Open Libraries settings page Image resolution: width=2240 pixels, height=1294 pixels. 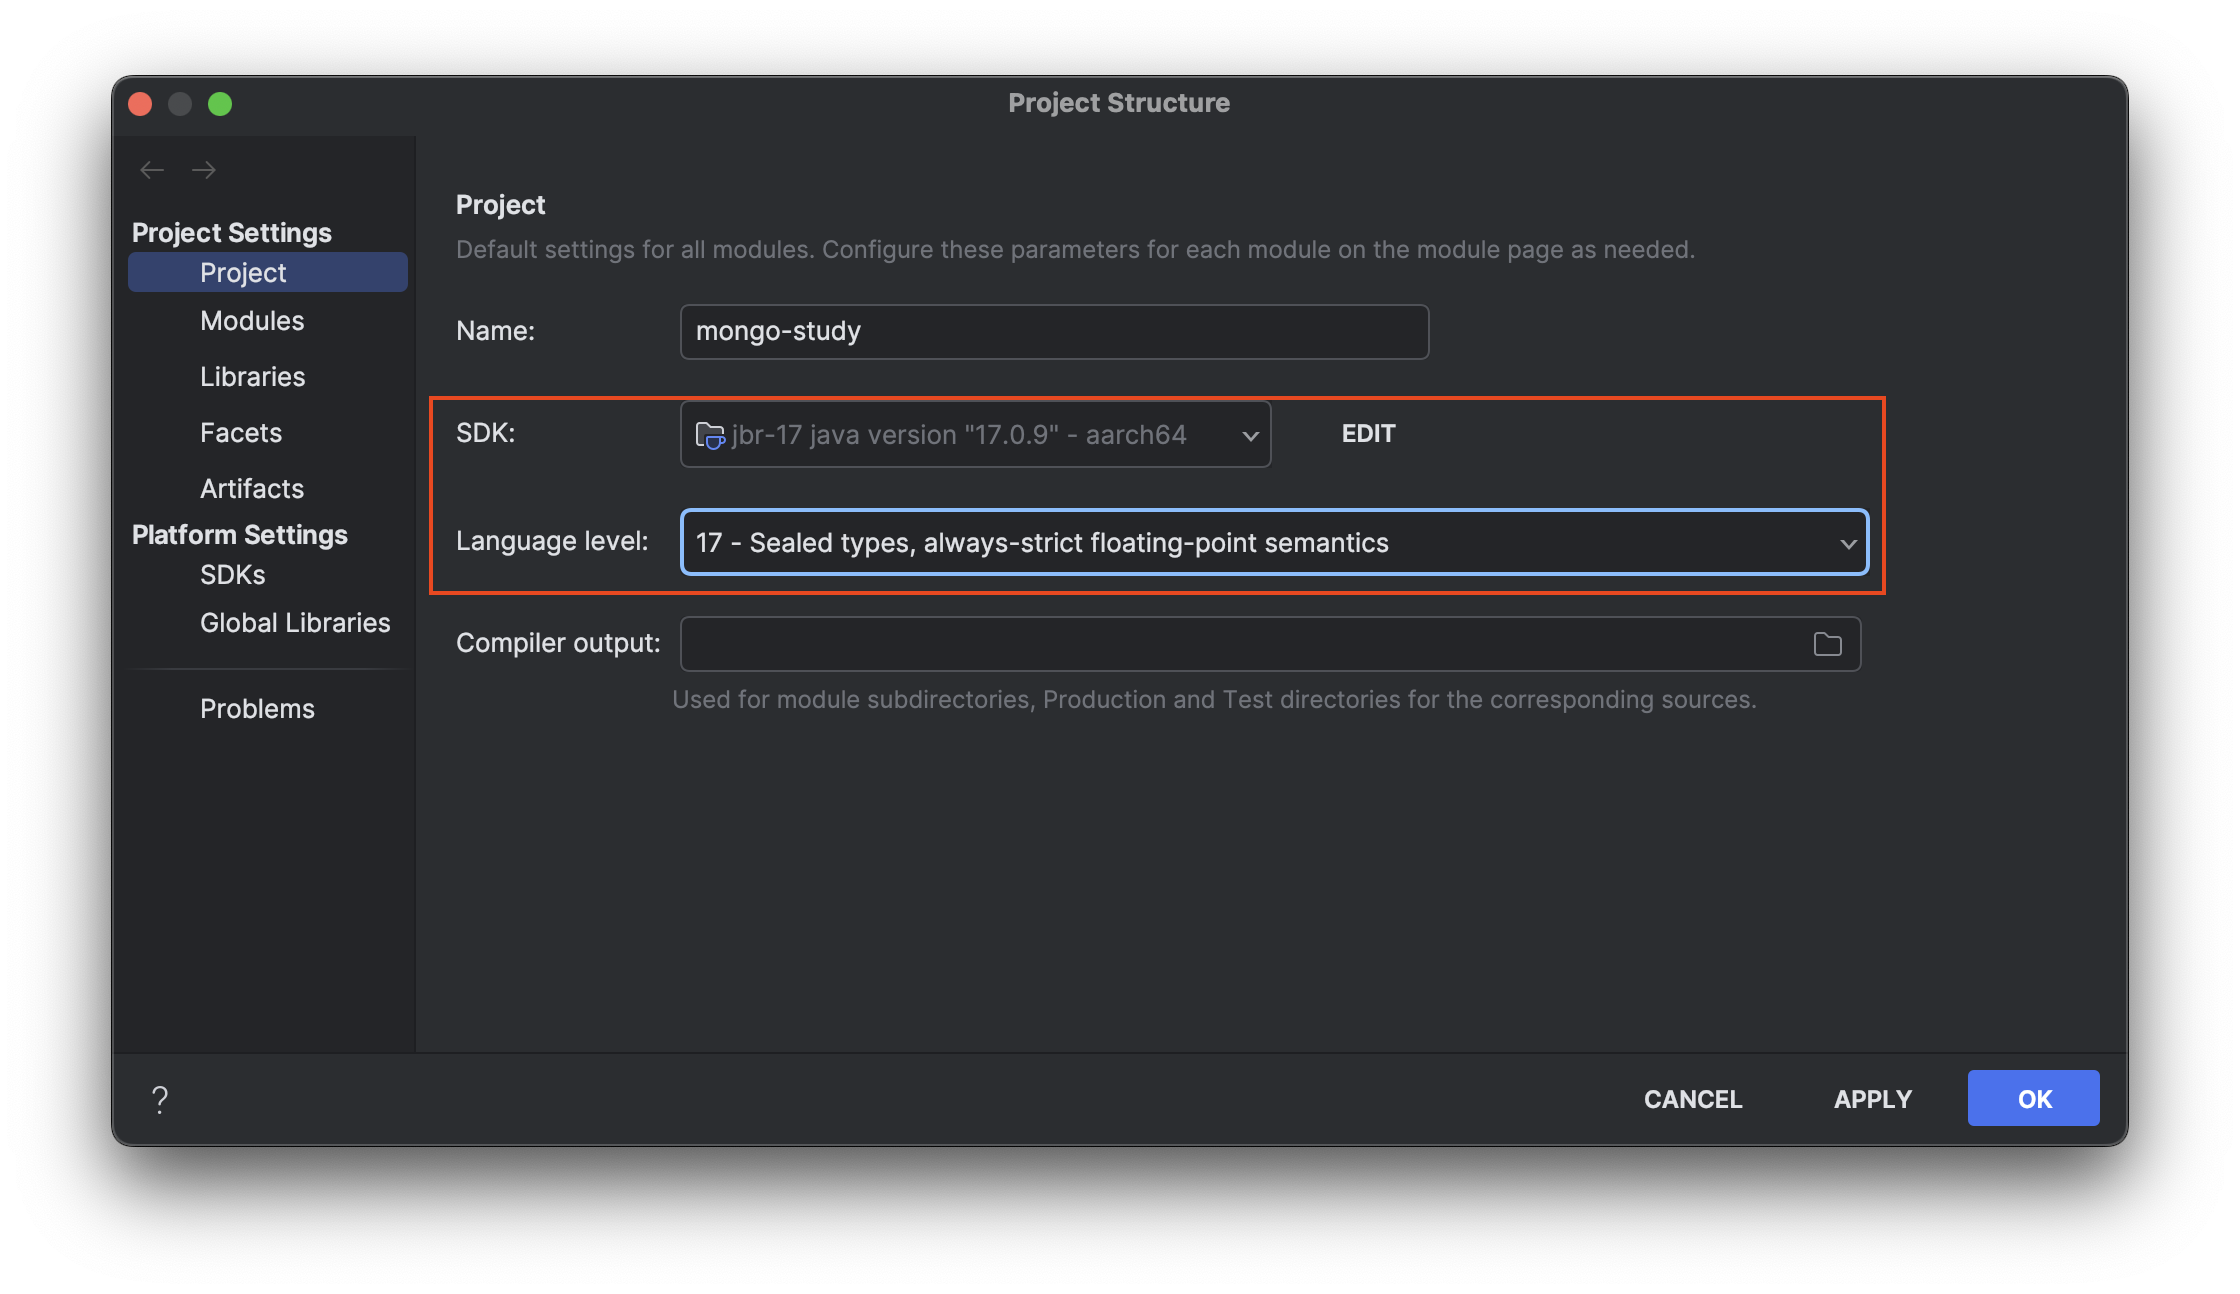coord(252,377)
